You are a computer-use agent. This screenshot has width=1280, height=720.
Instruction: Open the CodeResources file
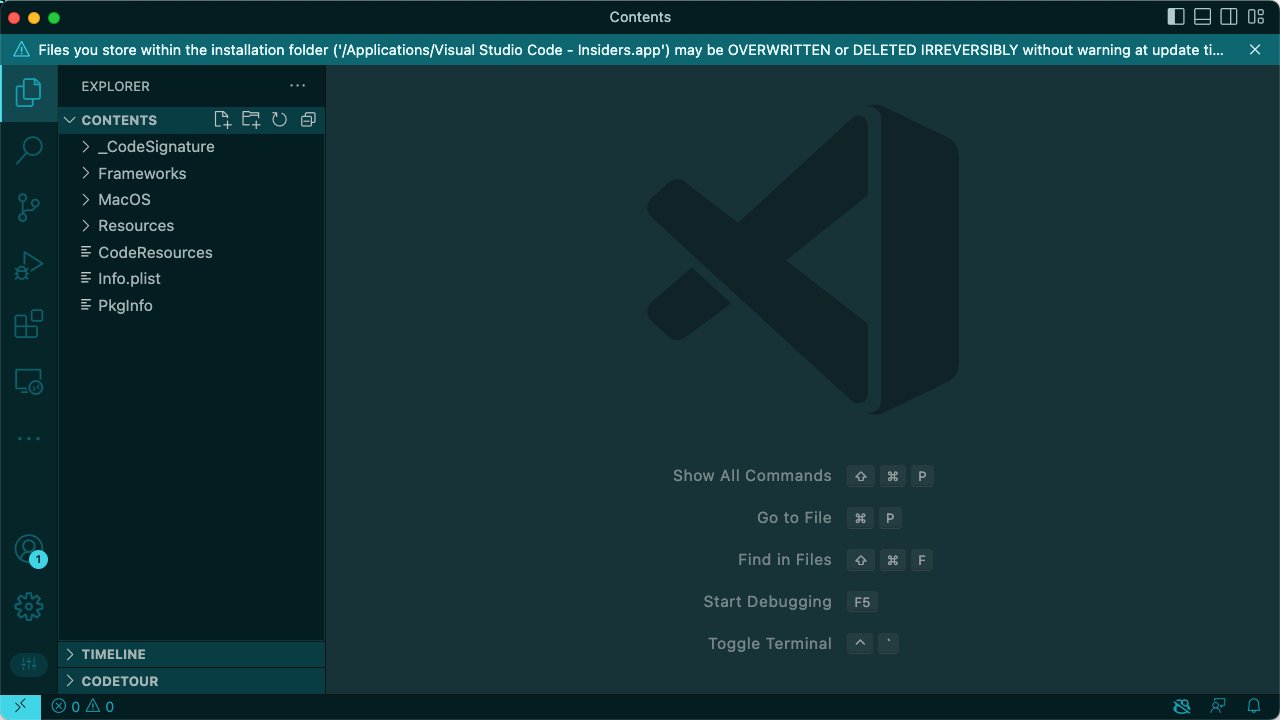pos(191,252)
